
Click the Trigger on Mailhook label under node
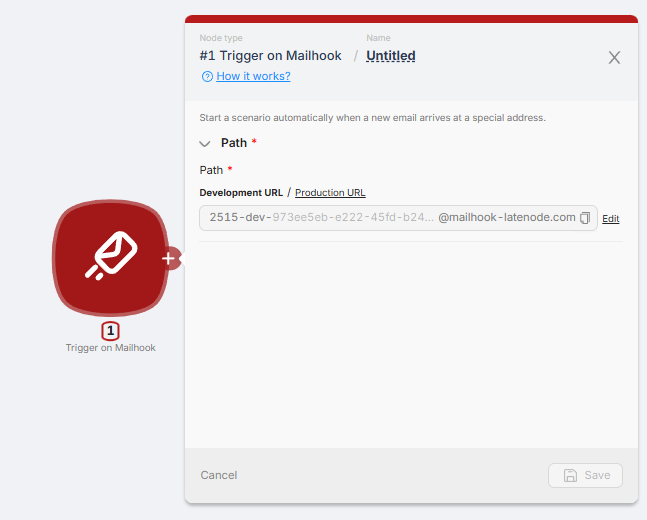111,348
